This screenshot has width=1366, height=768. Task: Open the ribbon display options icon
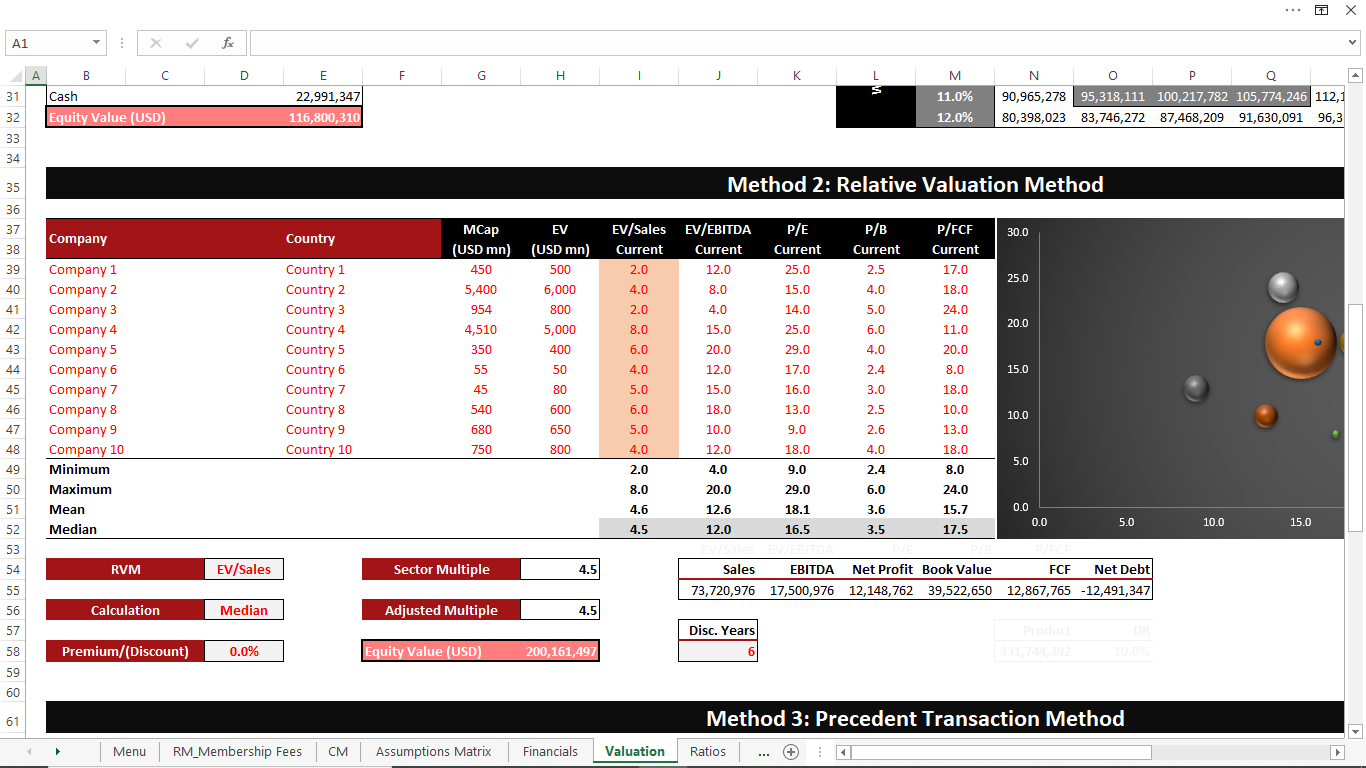tap(1321, 10)
